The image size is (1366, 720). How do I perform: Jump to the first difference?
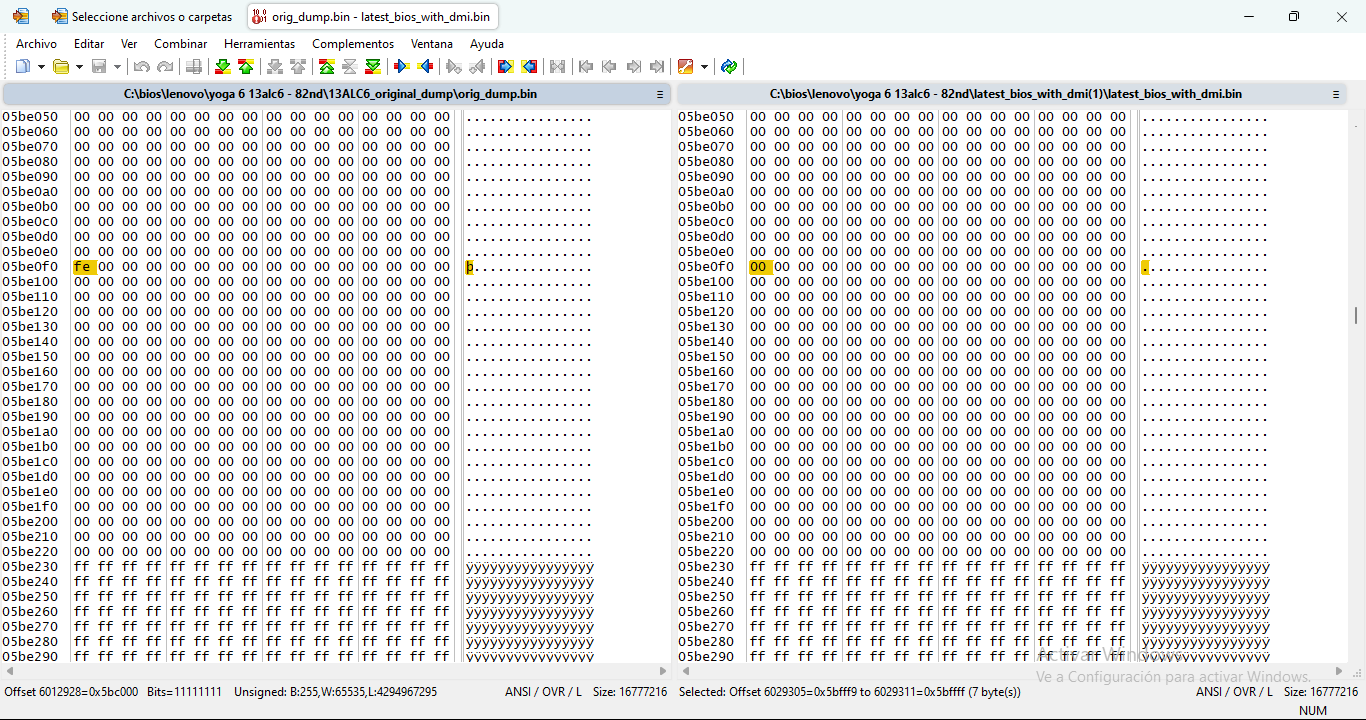[x=326, y=67]
